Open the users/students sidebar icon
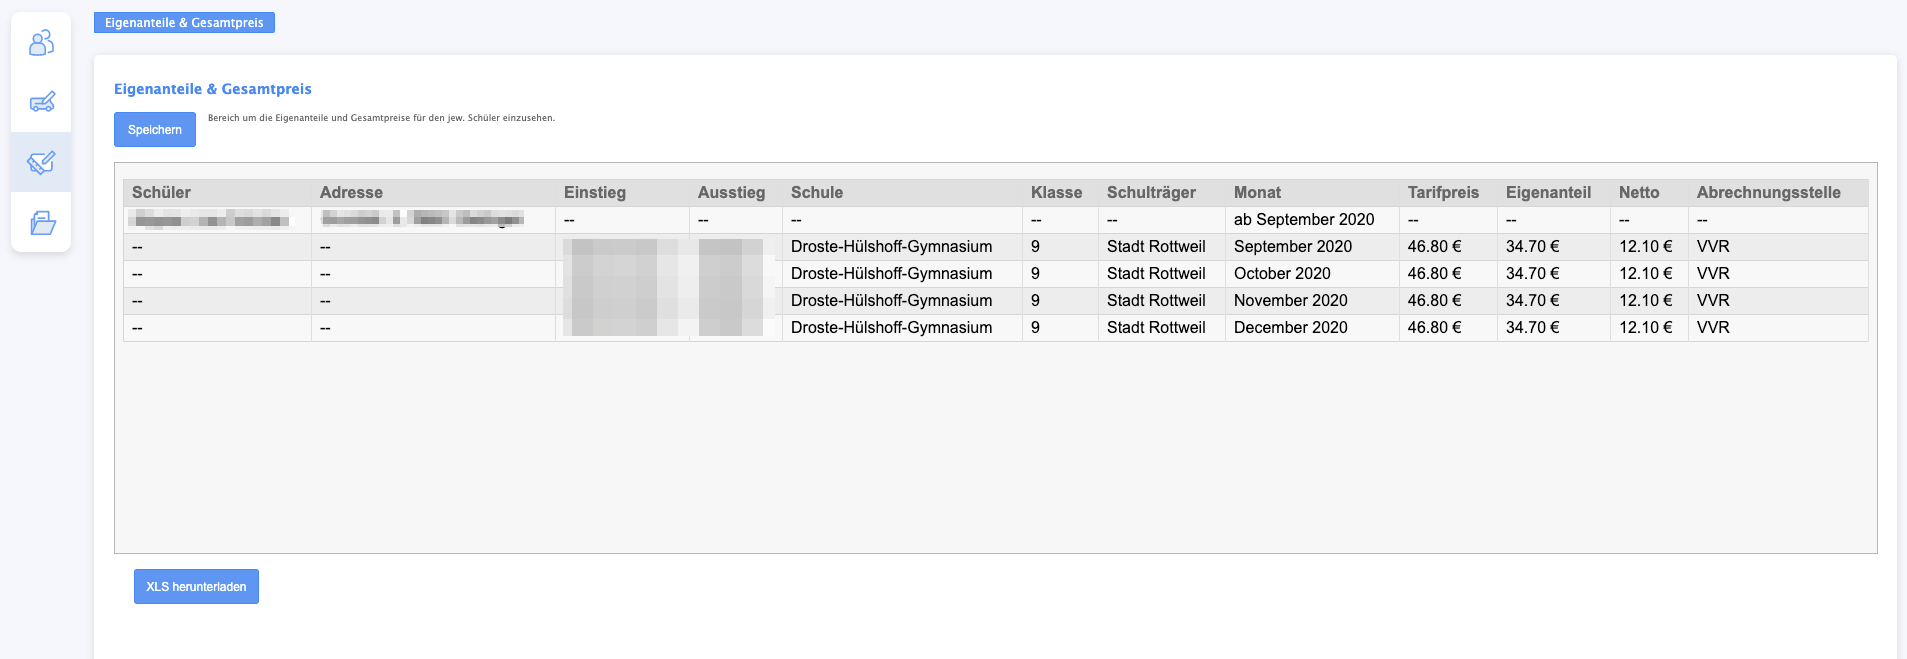Viewport: 1907px width, 659px height. [x=41, y=43]
